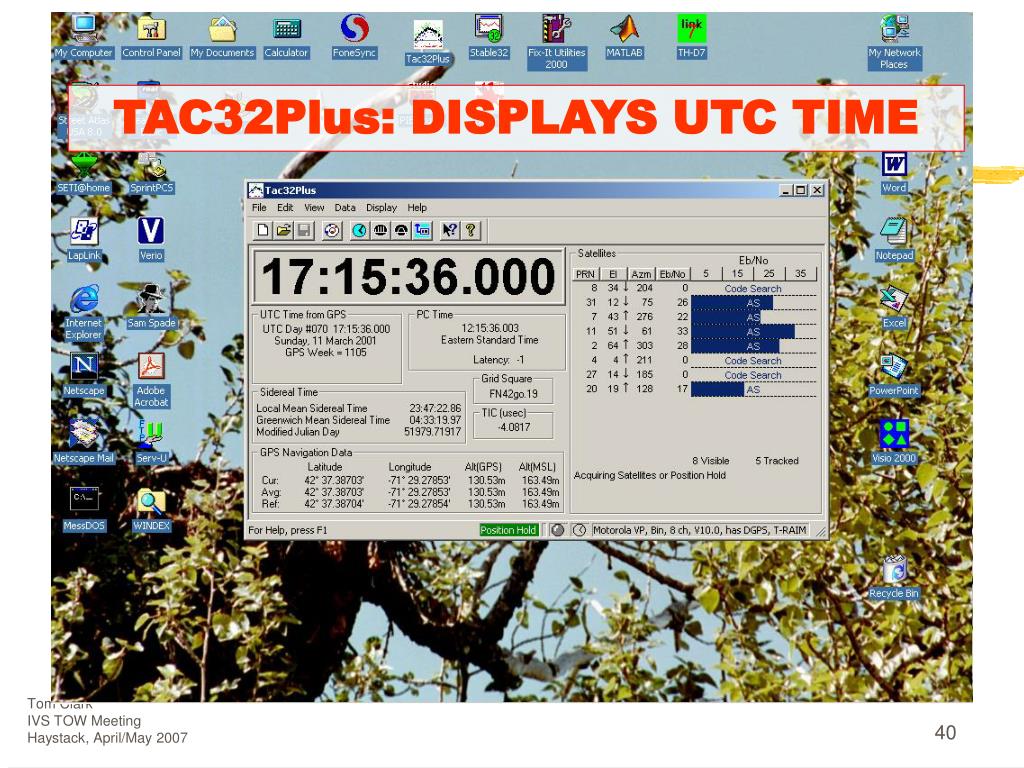
Task: Select the SprintPCS desktop icon
Action: coord(152,174)
